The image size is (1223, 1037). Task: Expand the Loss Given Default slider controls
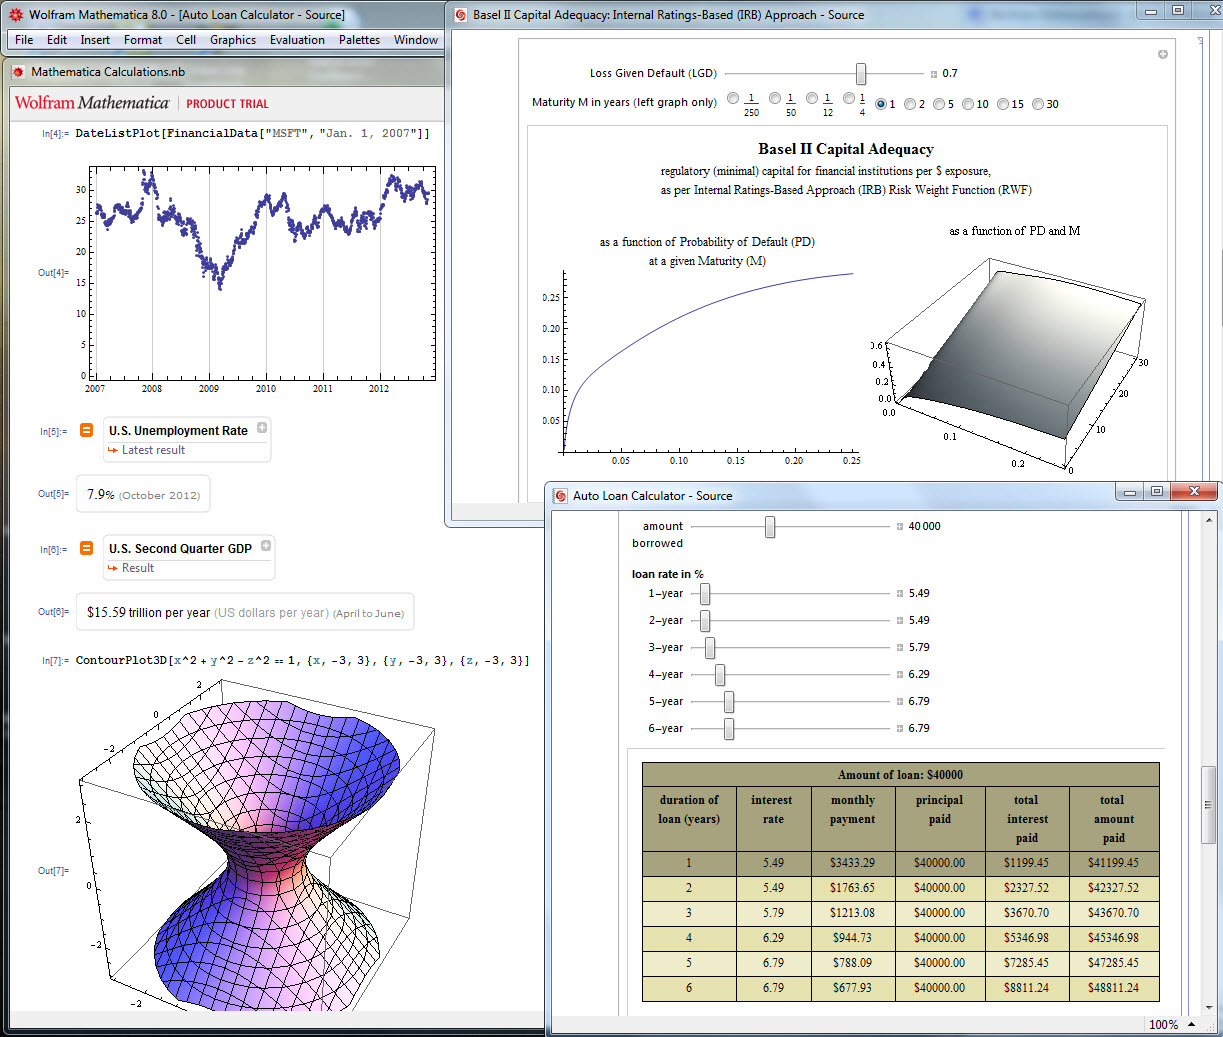[x=934, y=74]
